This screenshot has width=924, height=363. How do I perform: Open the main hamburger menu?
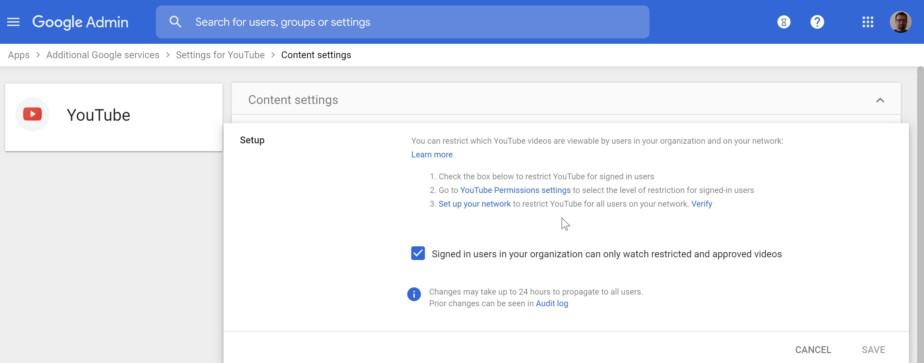pos(13,22)
